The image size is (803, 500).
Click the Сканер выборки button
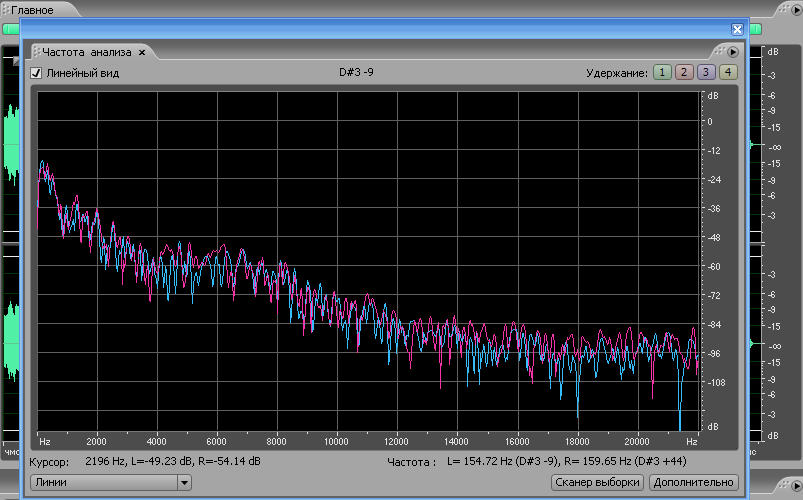tap(597, 483)
